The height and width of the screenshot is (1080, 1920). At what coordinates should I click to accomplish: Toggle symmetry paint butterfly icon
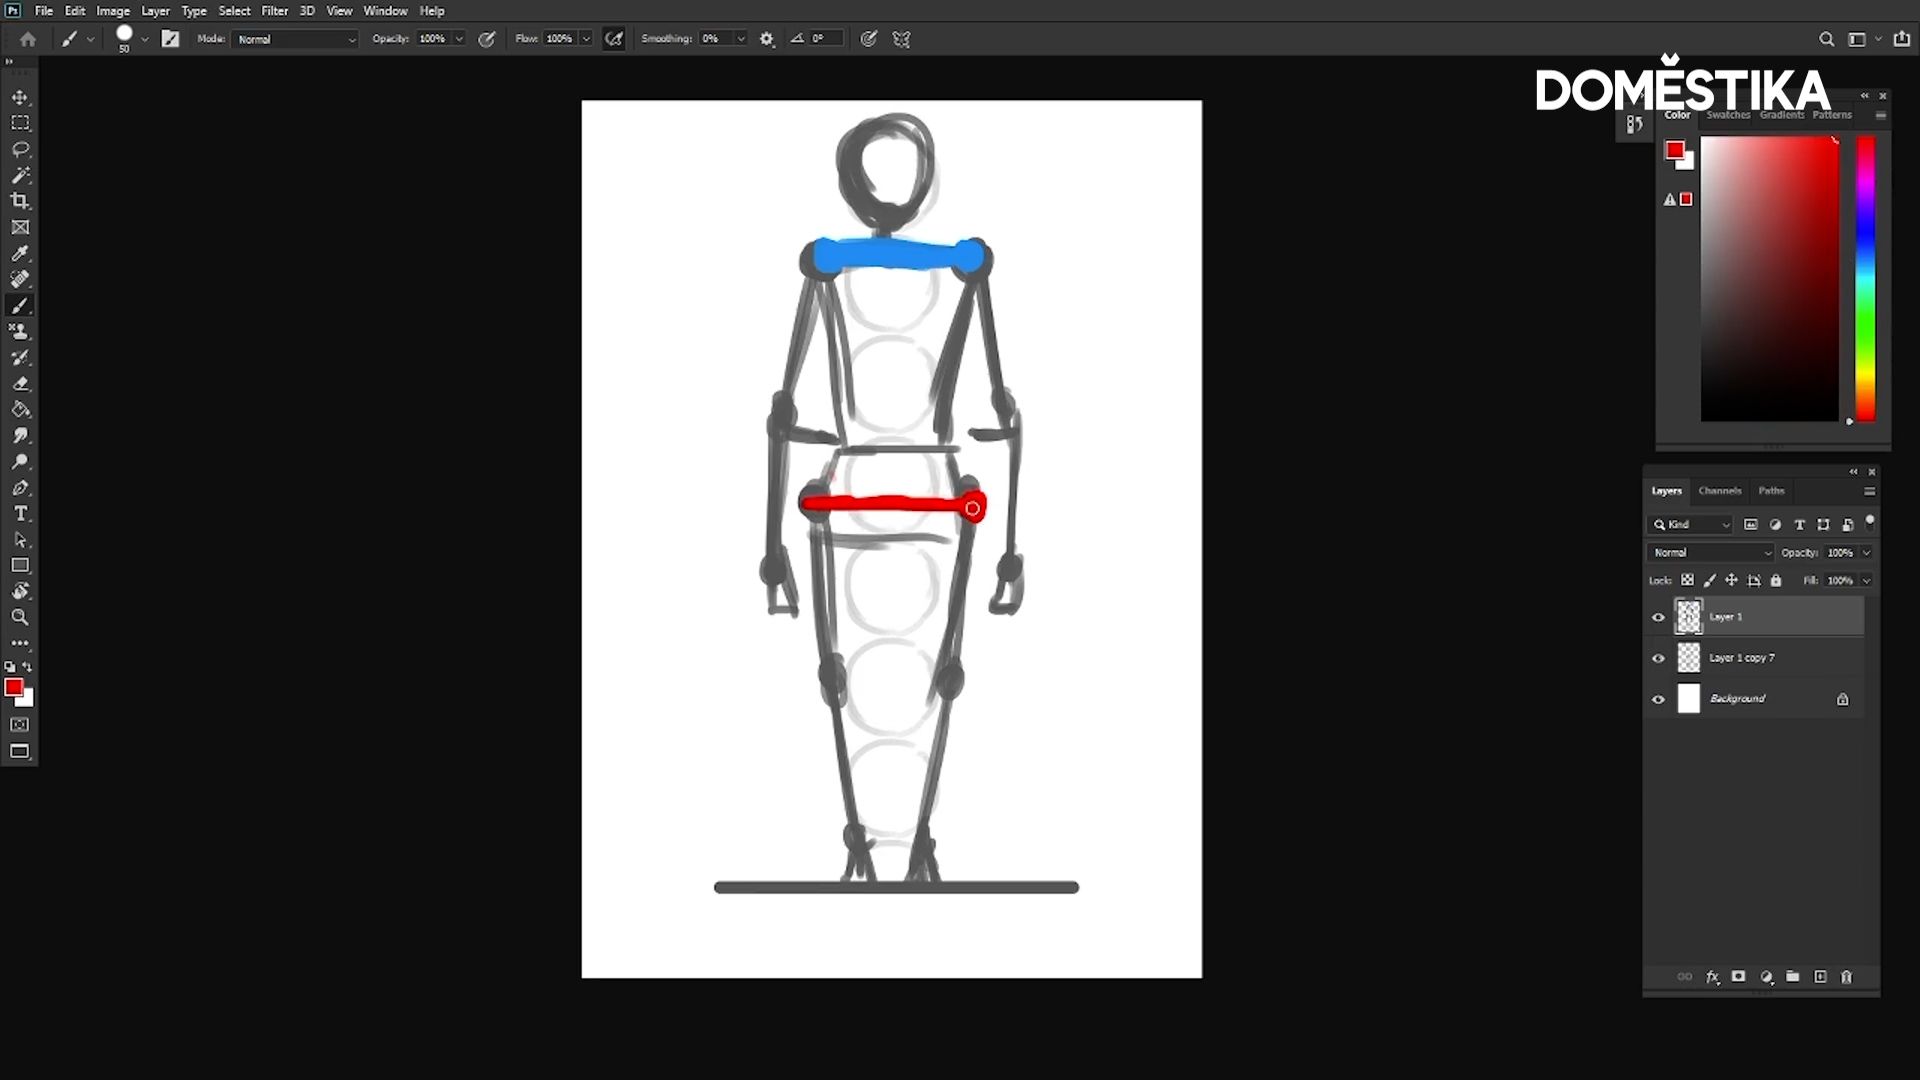[901, 39]
